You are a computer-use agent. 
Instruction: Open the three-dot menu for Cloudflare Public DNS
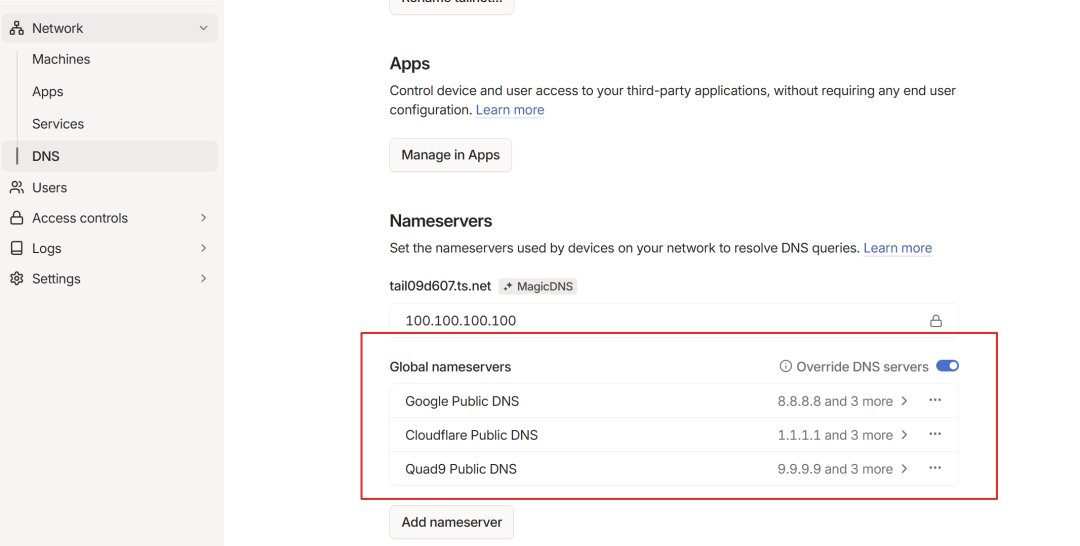(x=935, y=434)
